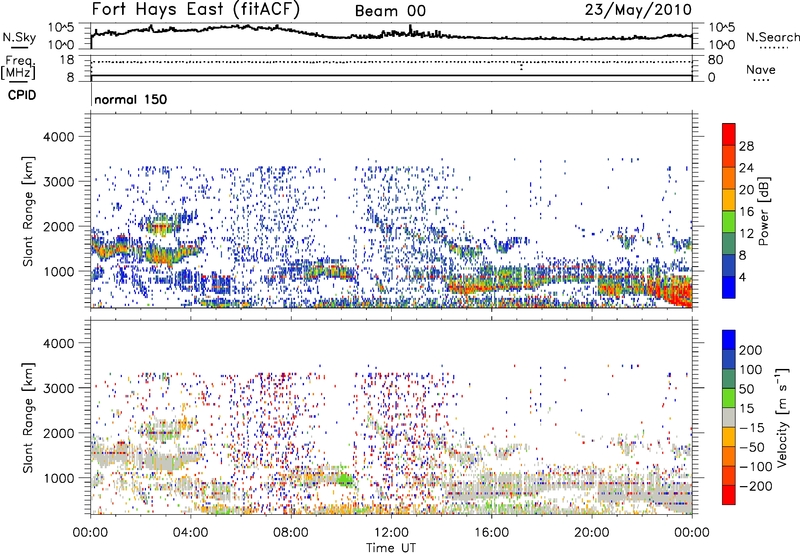
Task: Click the '1000' tick on the velocity panel axis
Action: tap(58, 478)
